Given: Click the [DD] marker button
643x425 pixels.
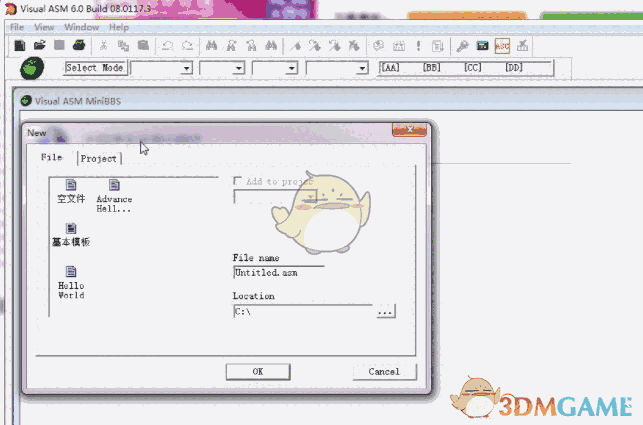Looking at the screenshot, I should [514, 68].
